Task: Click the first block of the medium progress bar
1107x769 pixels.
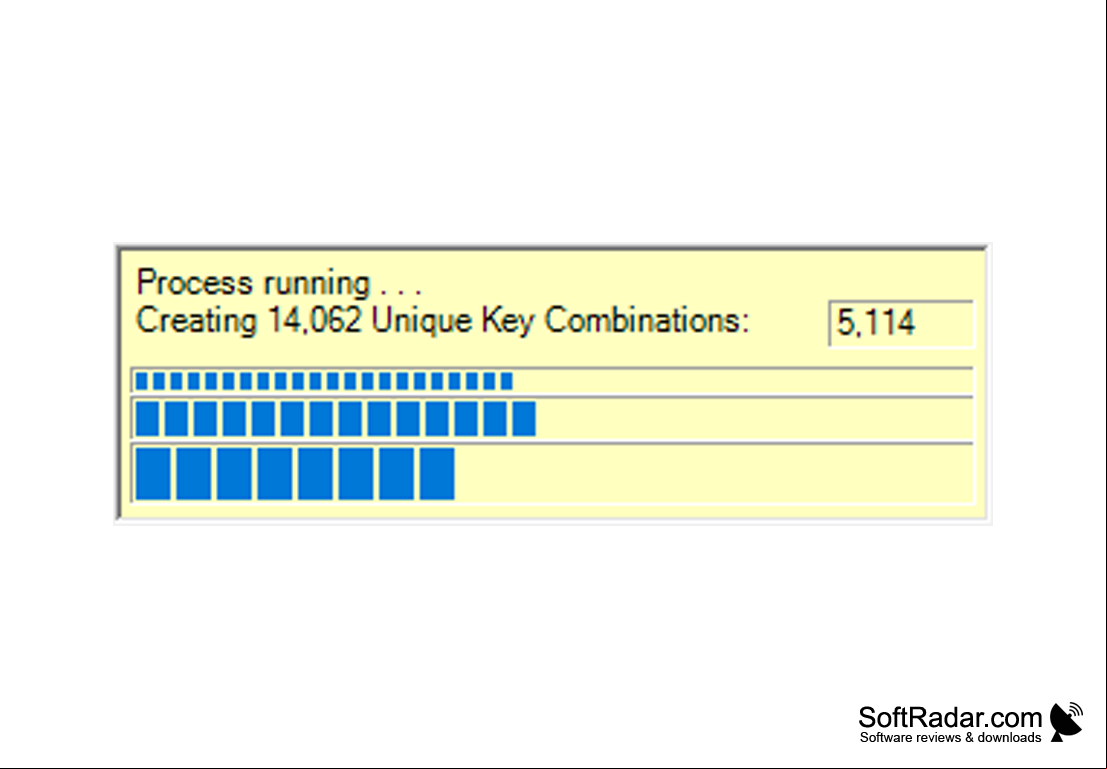Action: [148, 419]
